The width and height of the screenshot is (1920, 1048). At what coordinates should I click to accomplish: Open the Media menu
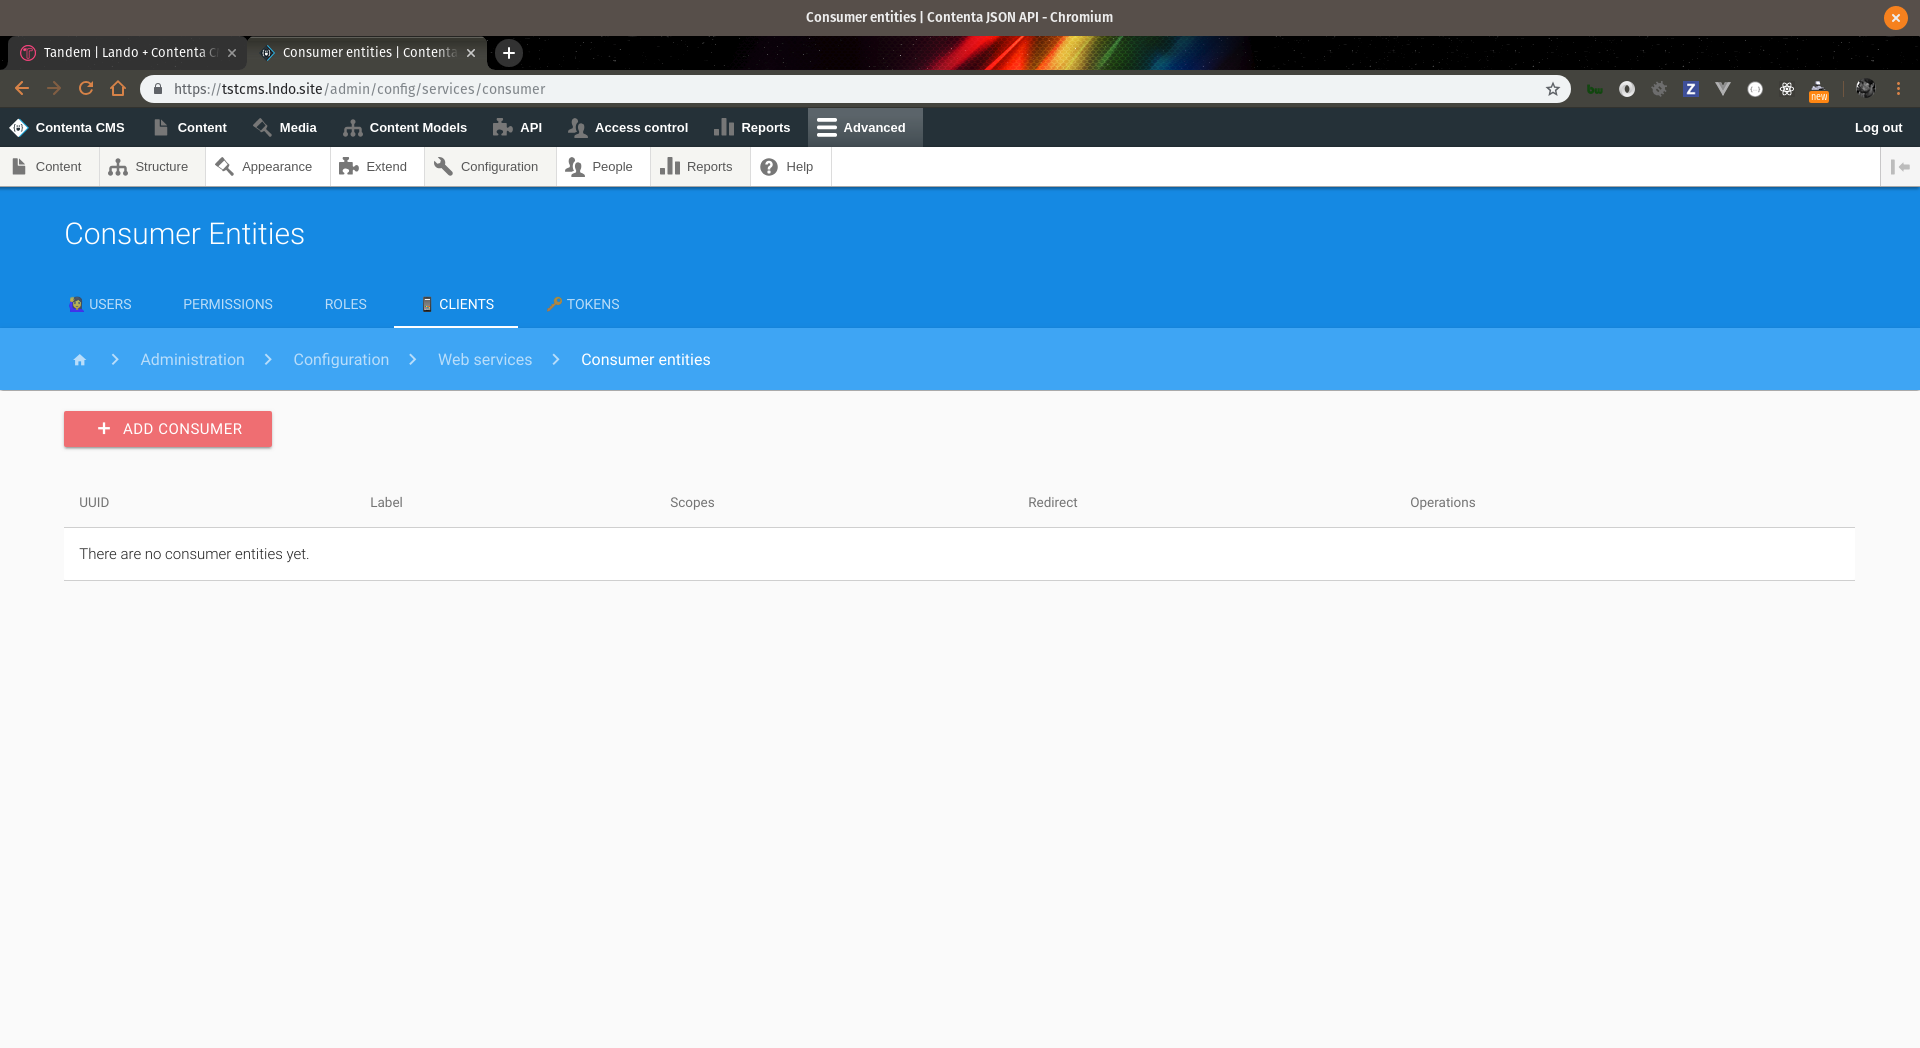point(285,128)
